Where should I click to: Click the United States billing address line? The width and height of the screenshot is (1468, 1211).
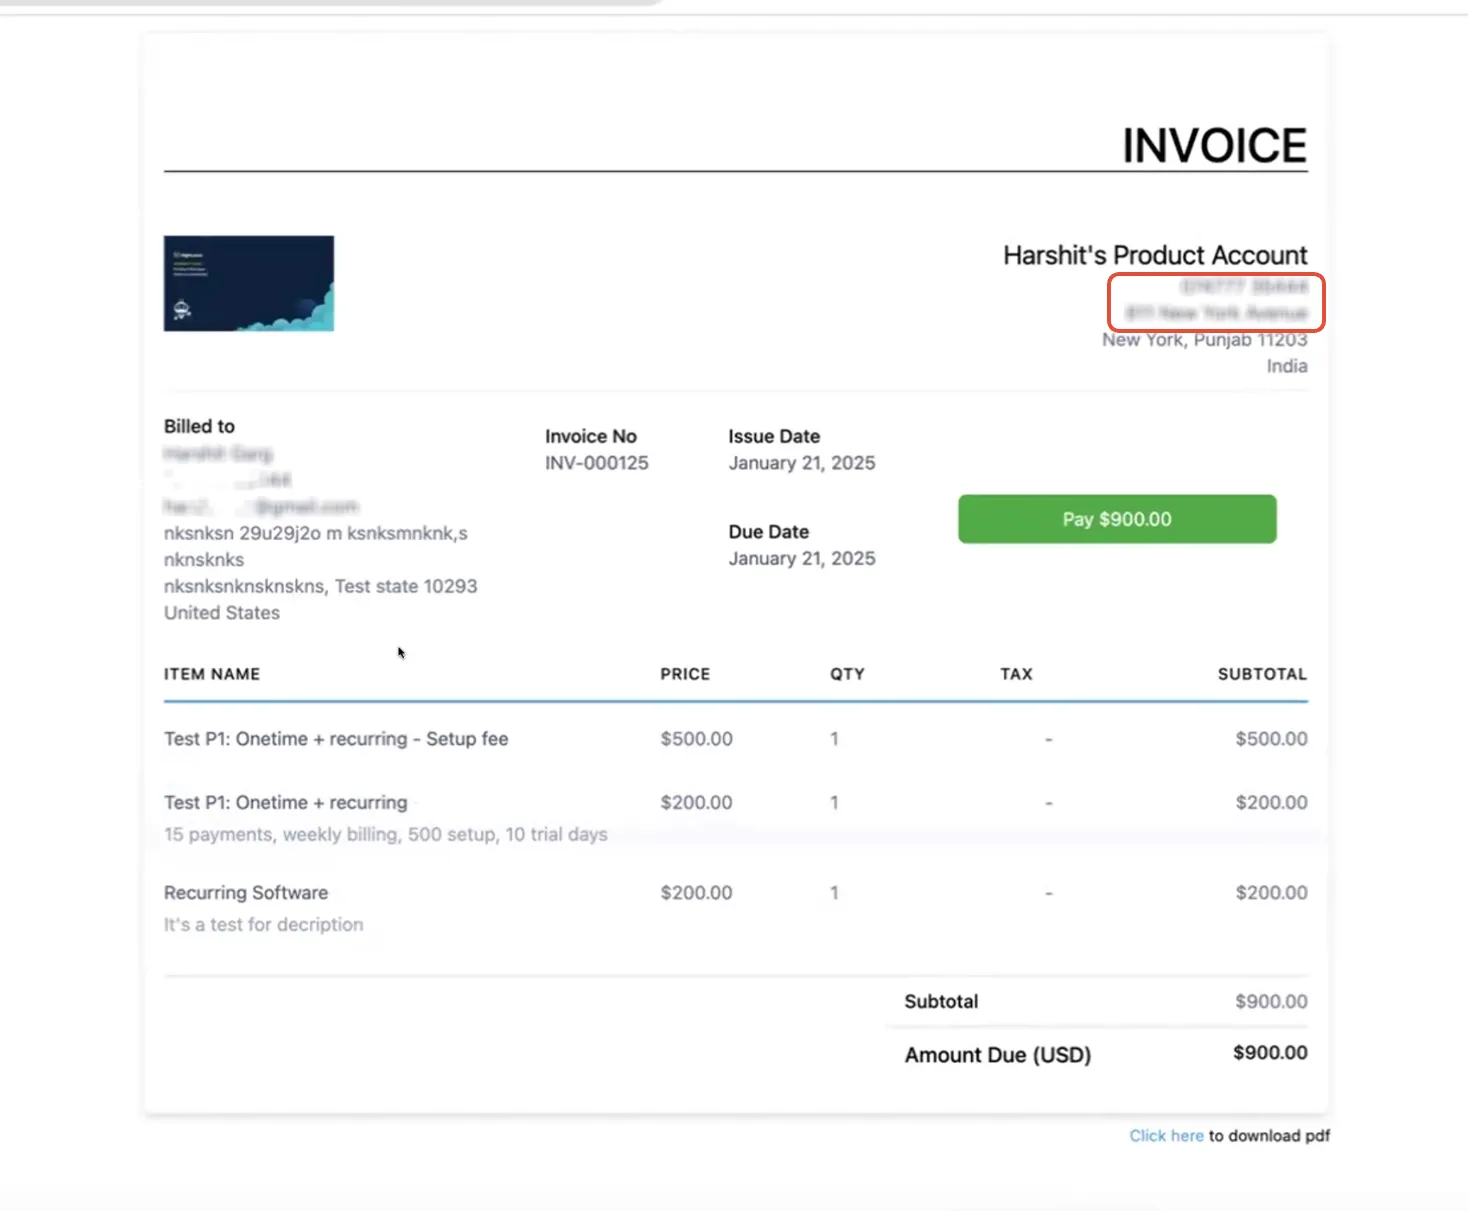pyautogui.click(x=222, y=613)
